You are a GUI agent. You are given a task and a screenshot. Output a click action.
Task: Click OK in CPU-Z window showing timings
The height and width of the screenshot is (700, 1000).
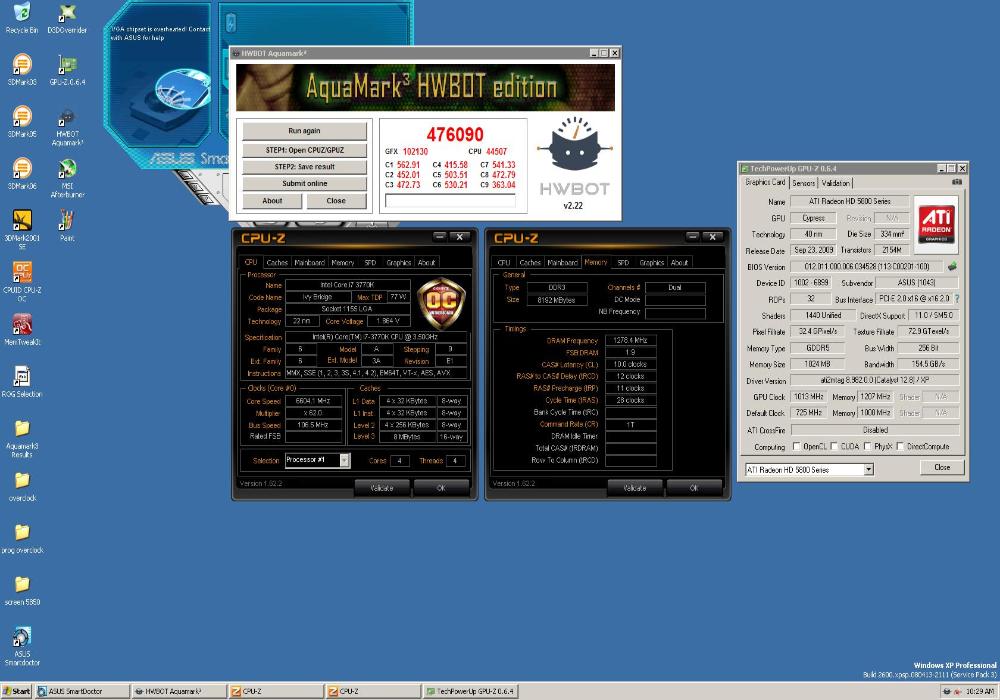(x=694, y=488)
